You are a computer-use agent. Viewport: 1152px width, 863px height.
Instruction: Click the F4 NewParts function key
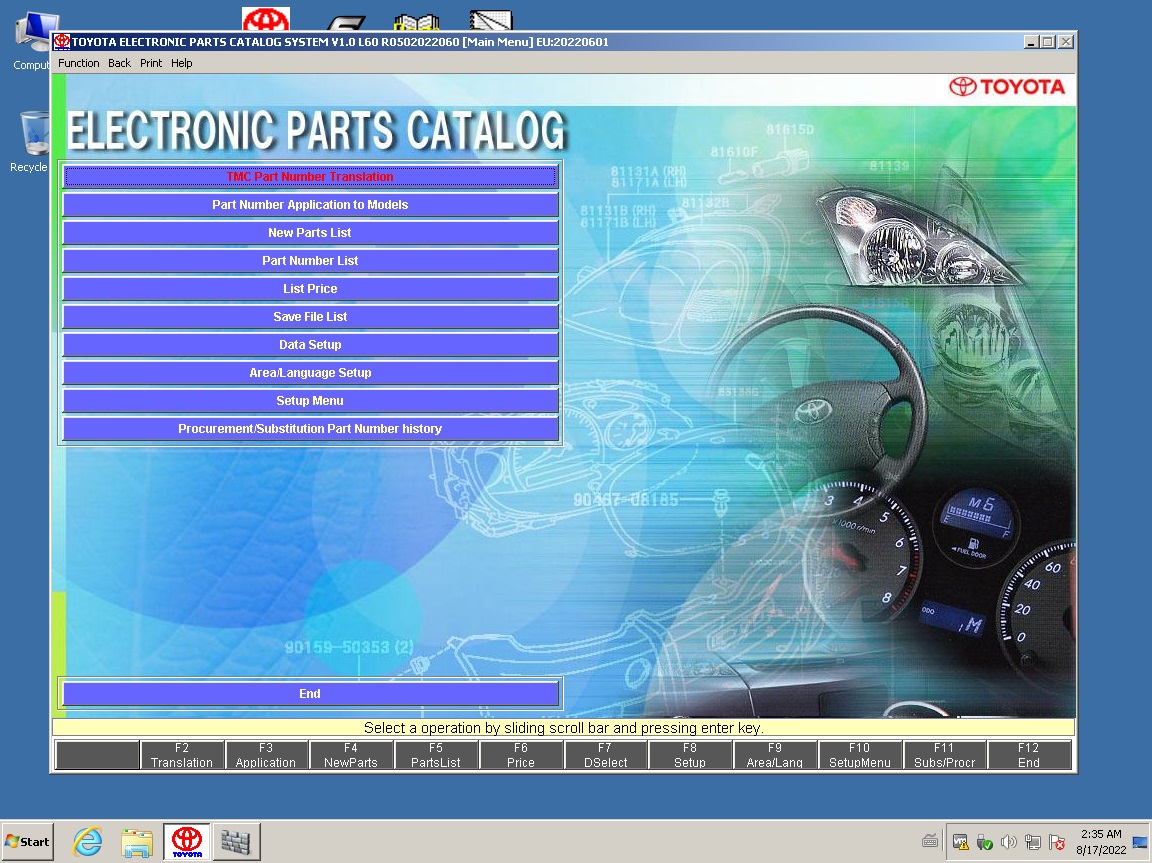[351, 755]
